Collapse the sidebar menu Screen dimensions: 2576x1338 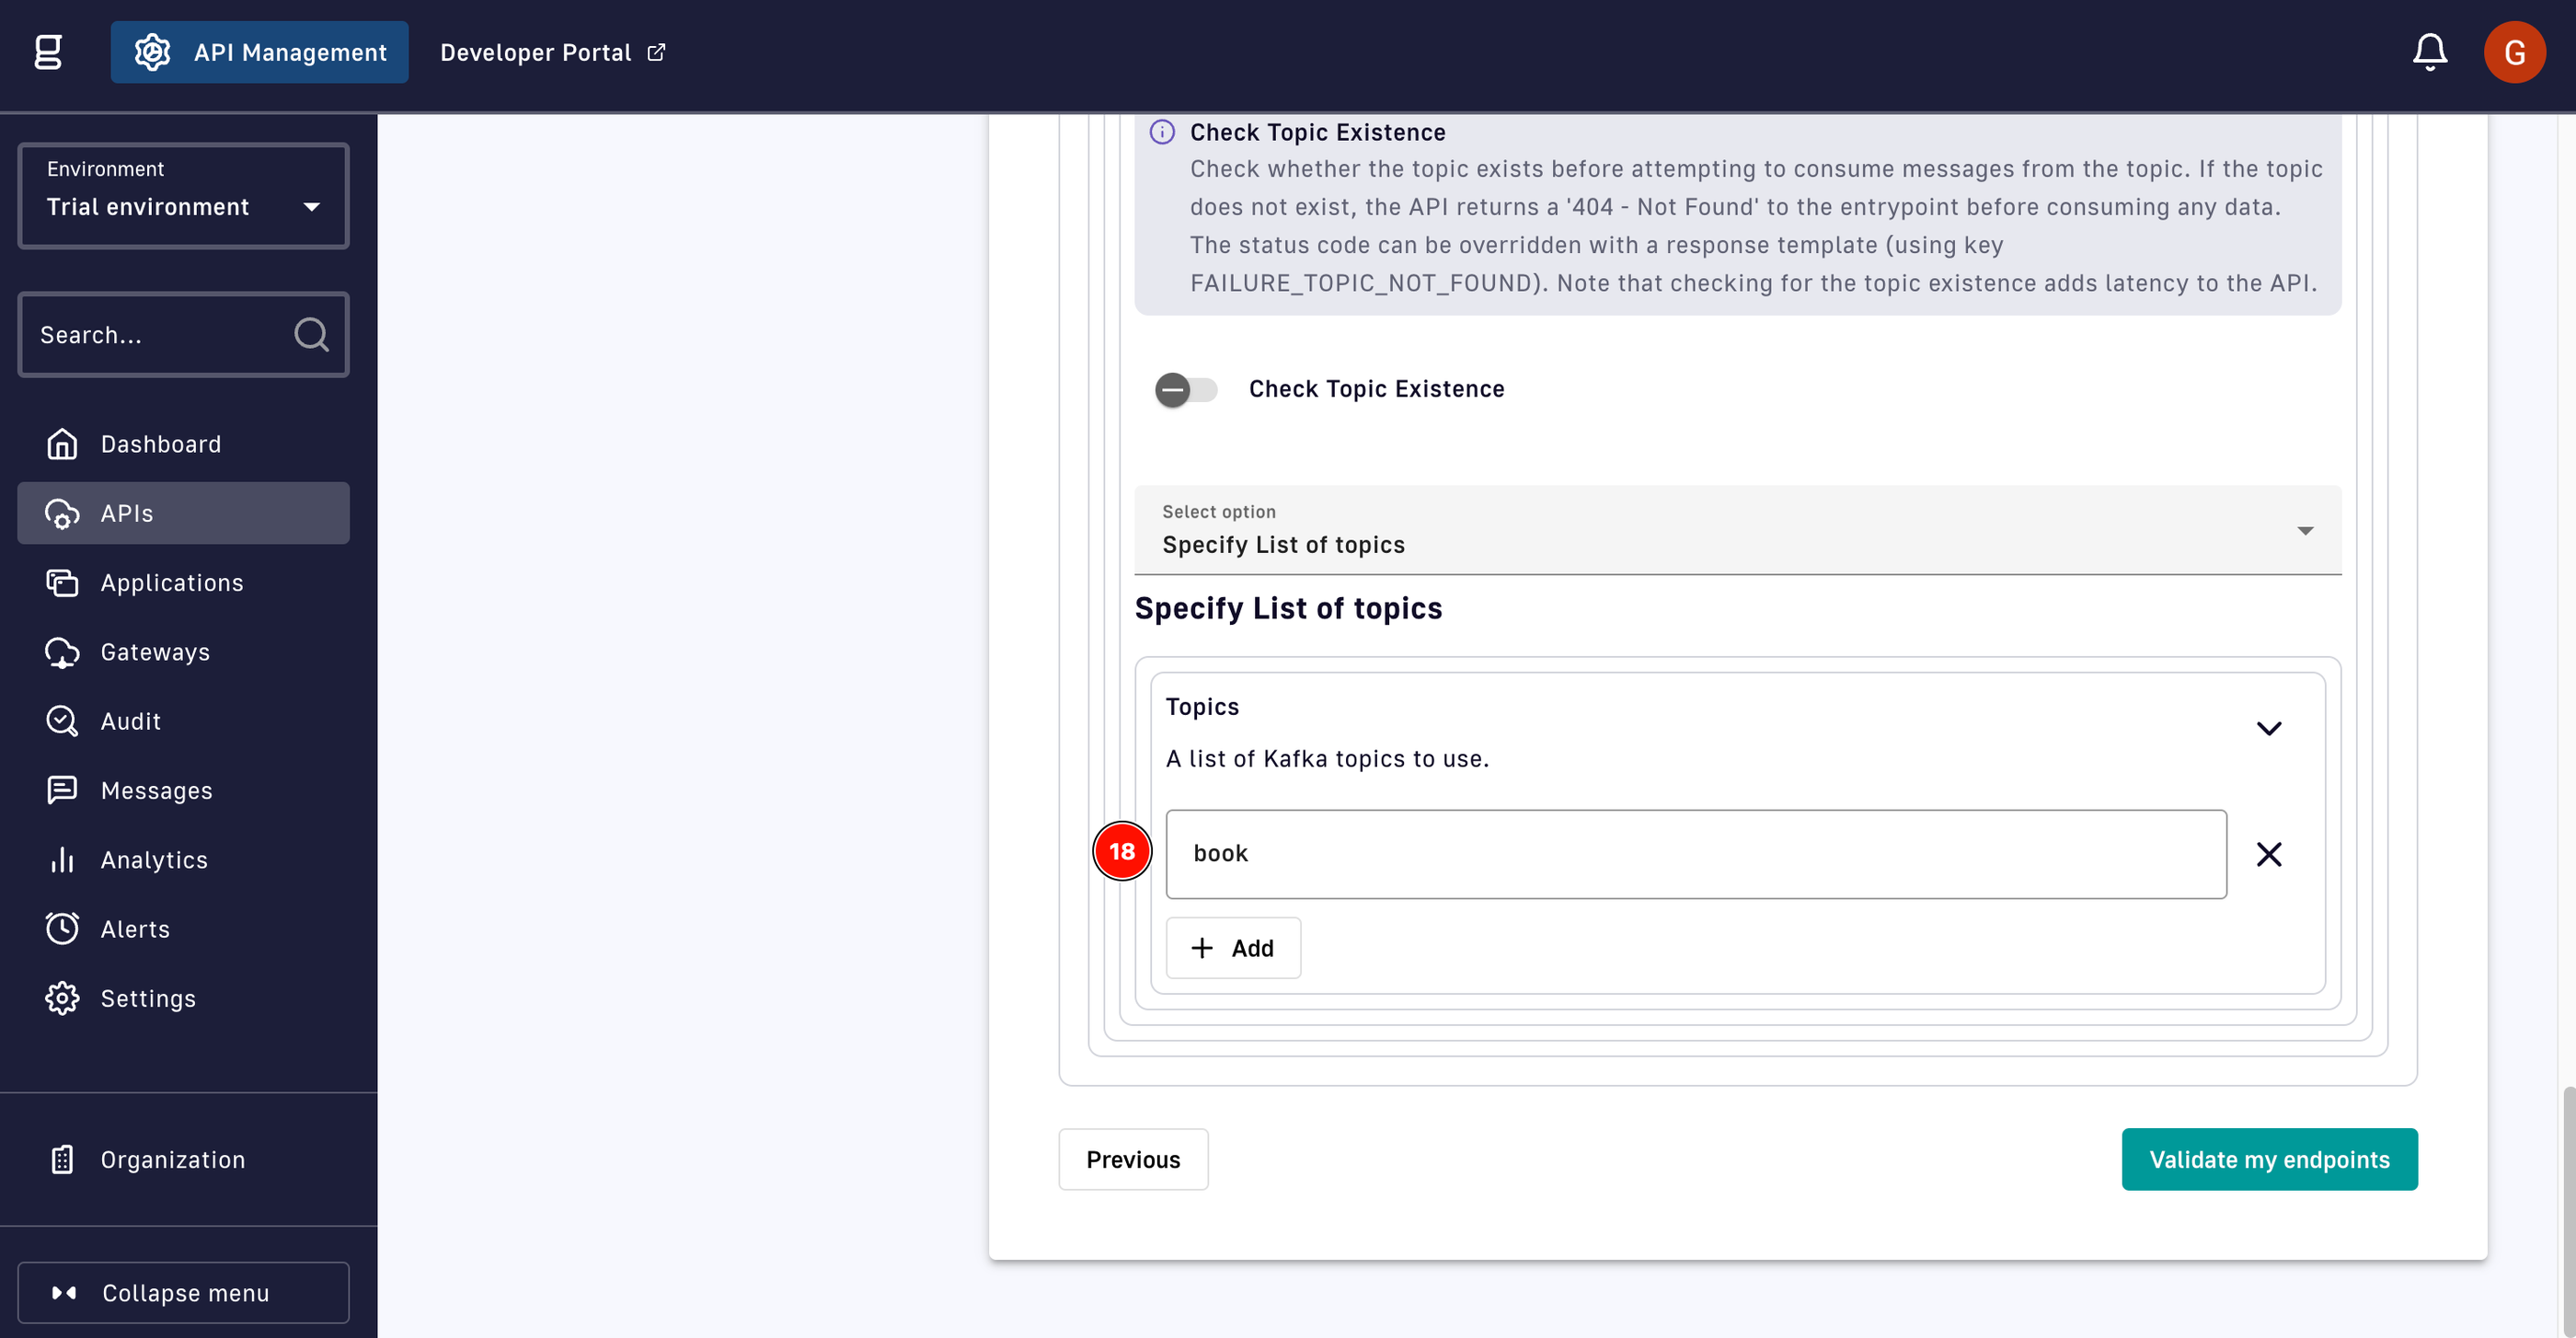click(182, 1292)
